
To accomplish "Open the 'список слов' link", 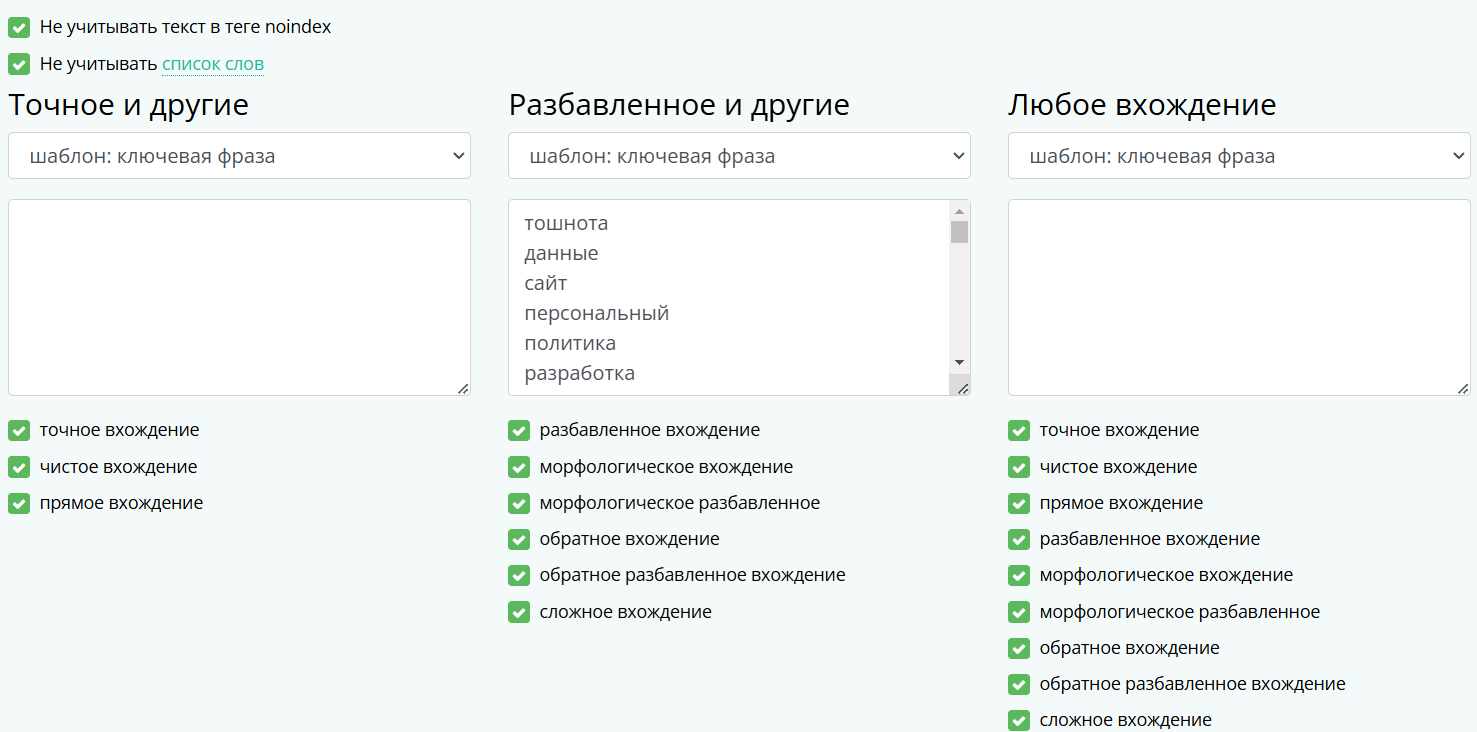I will [x=213, y=64].
